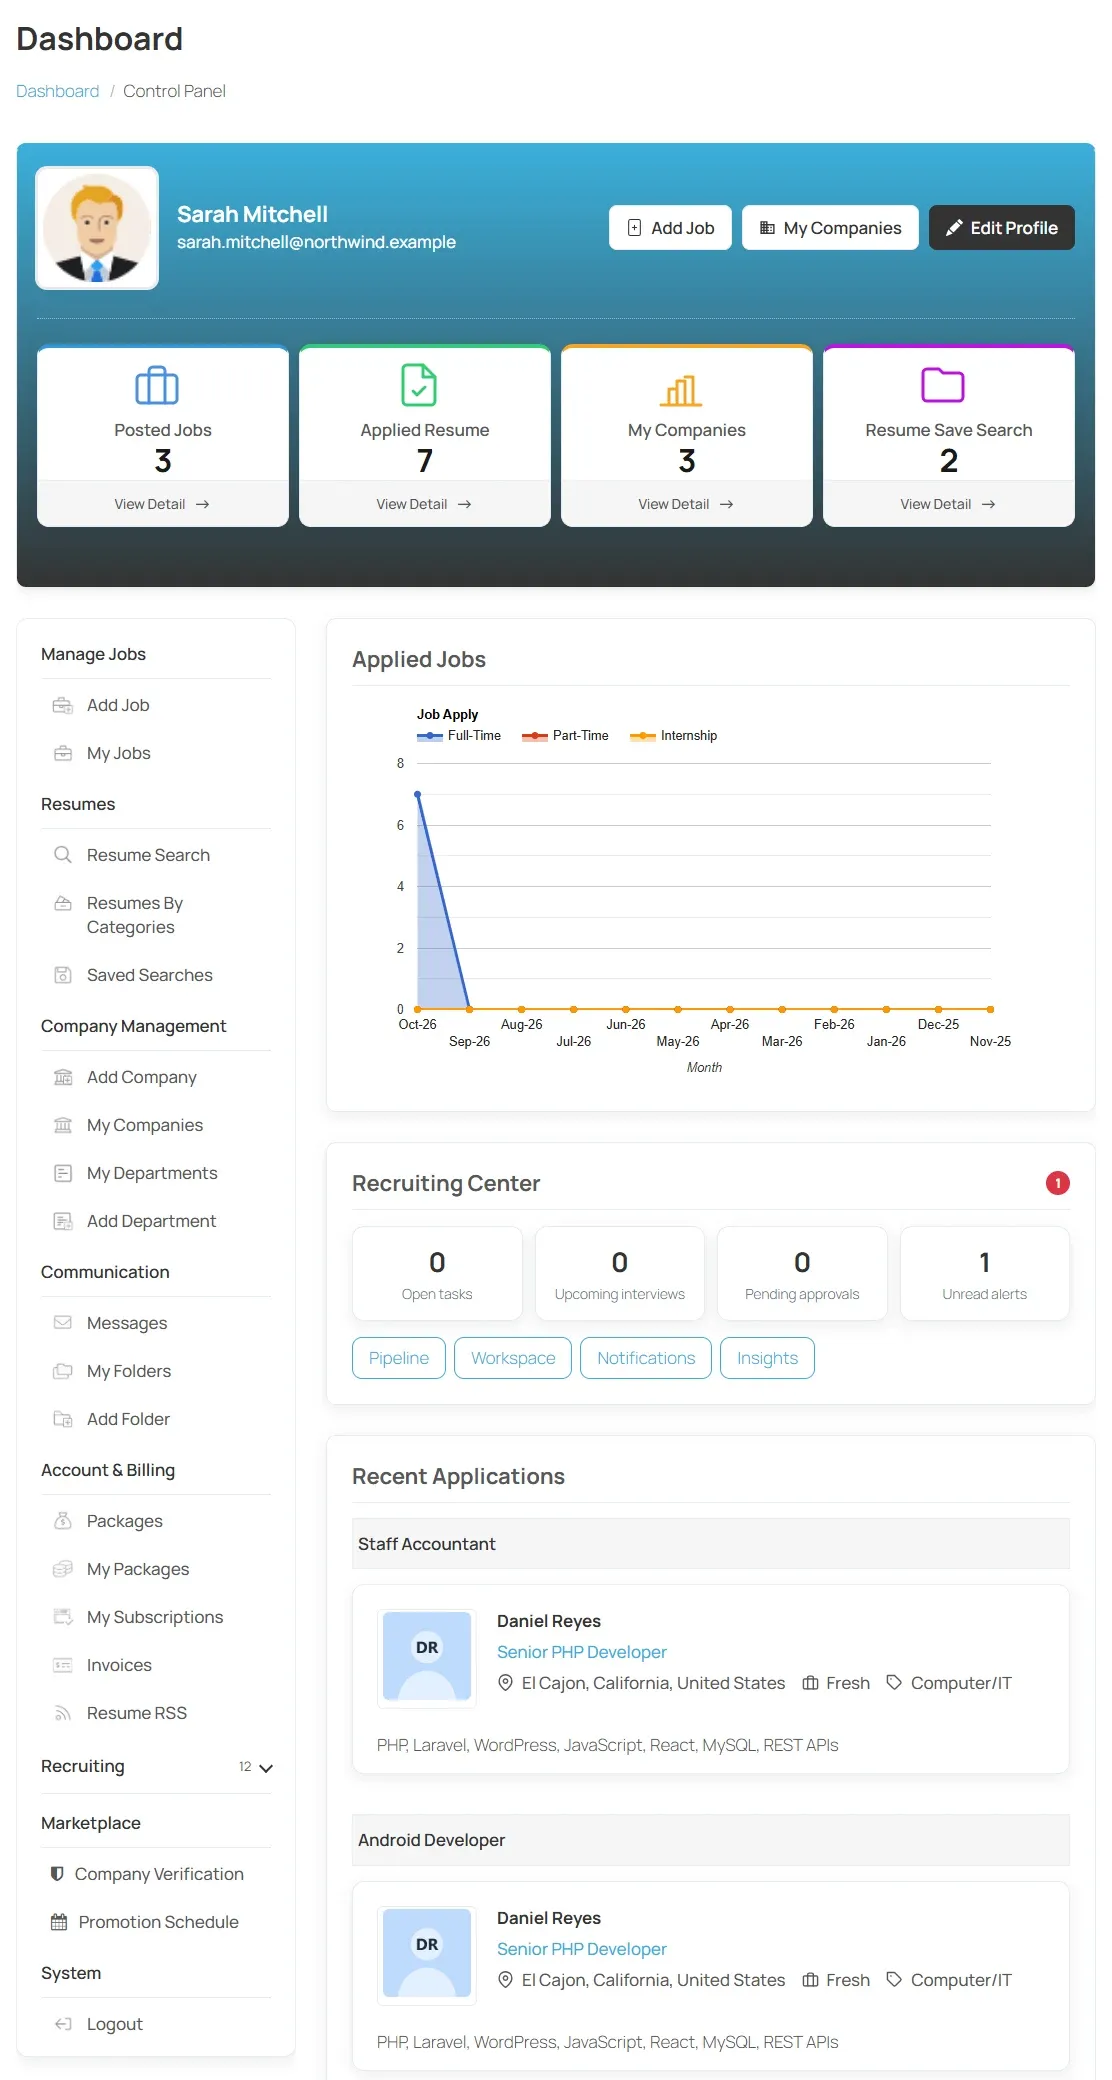Open Invoices in Account & Billing
Screen dimensions: 1112x2080
pyautogui.click(x=119, y=1665)
